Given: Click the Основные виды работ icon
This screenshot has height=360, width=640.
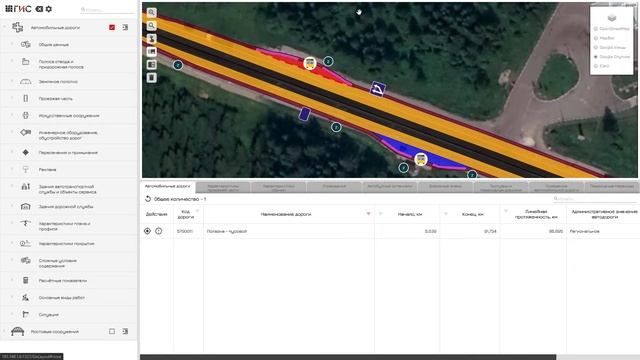Looking at the screenshot, I should (25, 298).
